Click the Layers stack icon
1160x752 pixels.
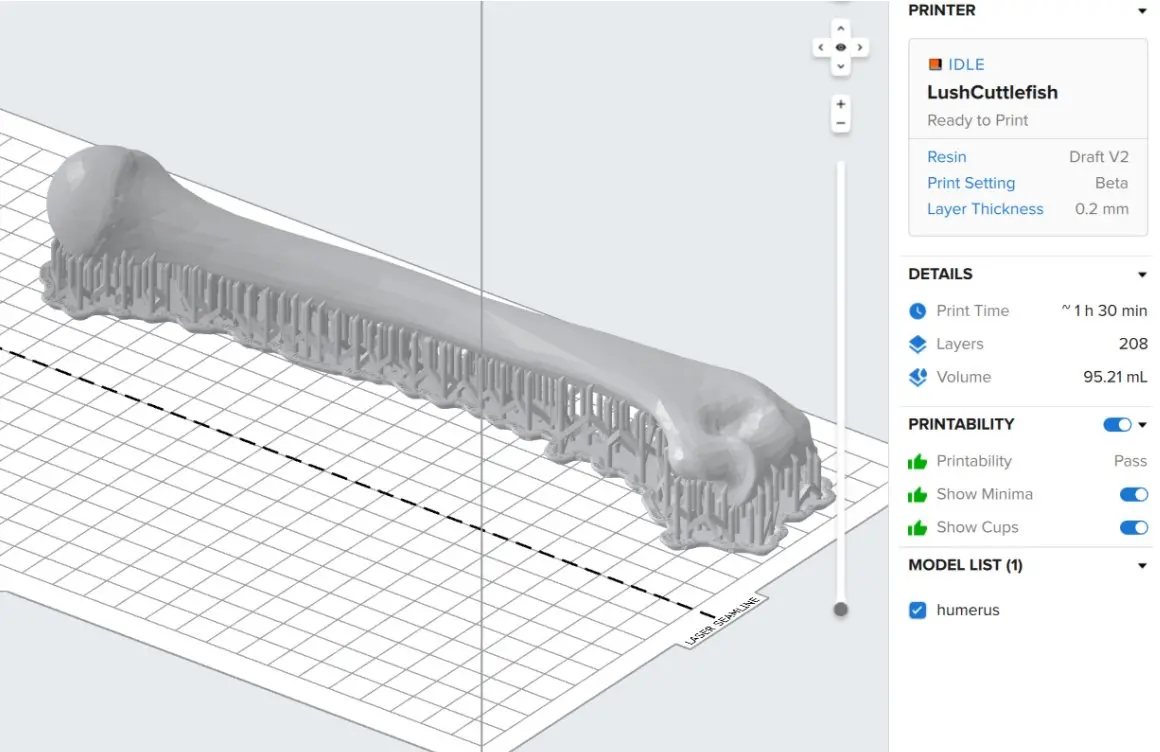click(x=917, y=344)
